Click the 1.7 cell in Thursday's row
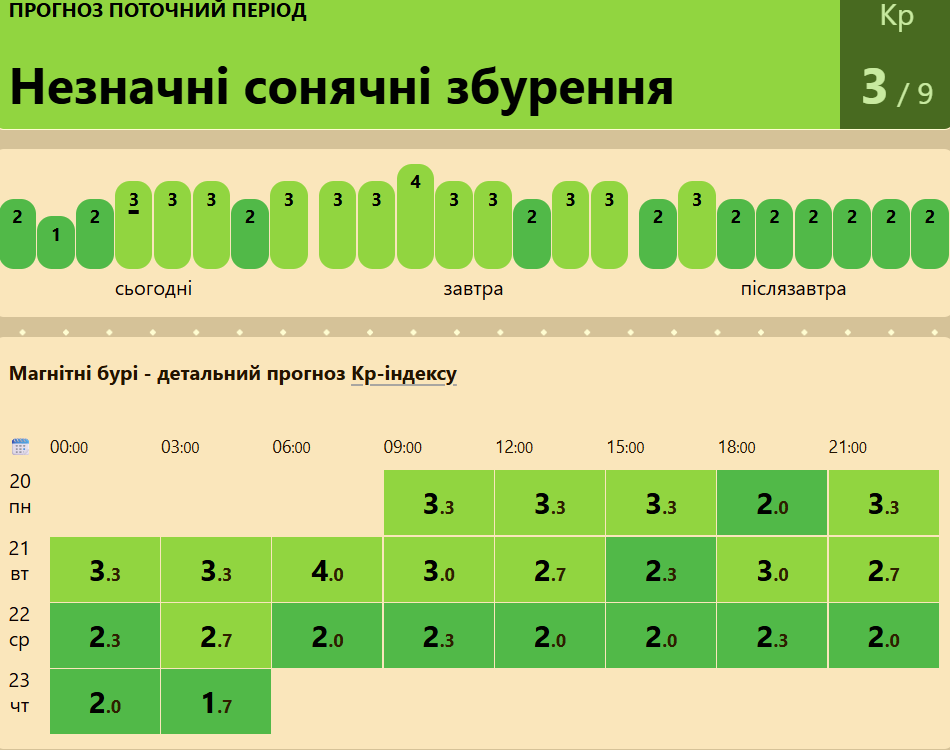This screenshot has height=750, width=950. pos(216,702)
